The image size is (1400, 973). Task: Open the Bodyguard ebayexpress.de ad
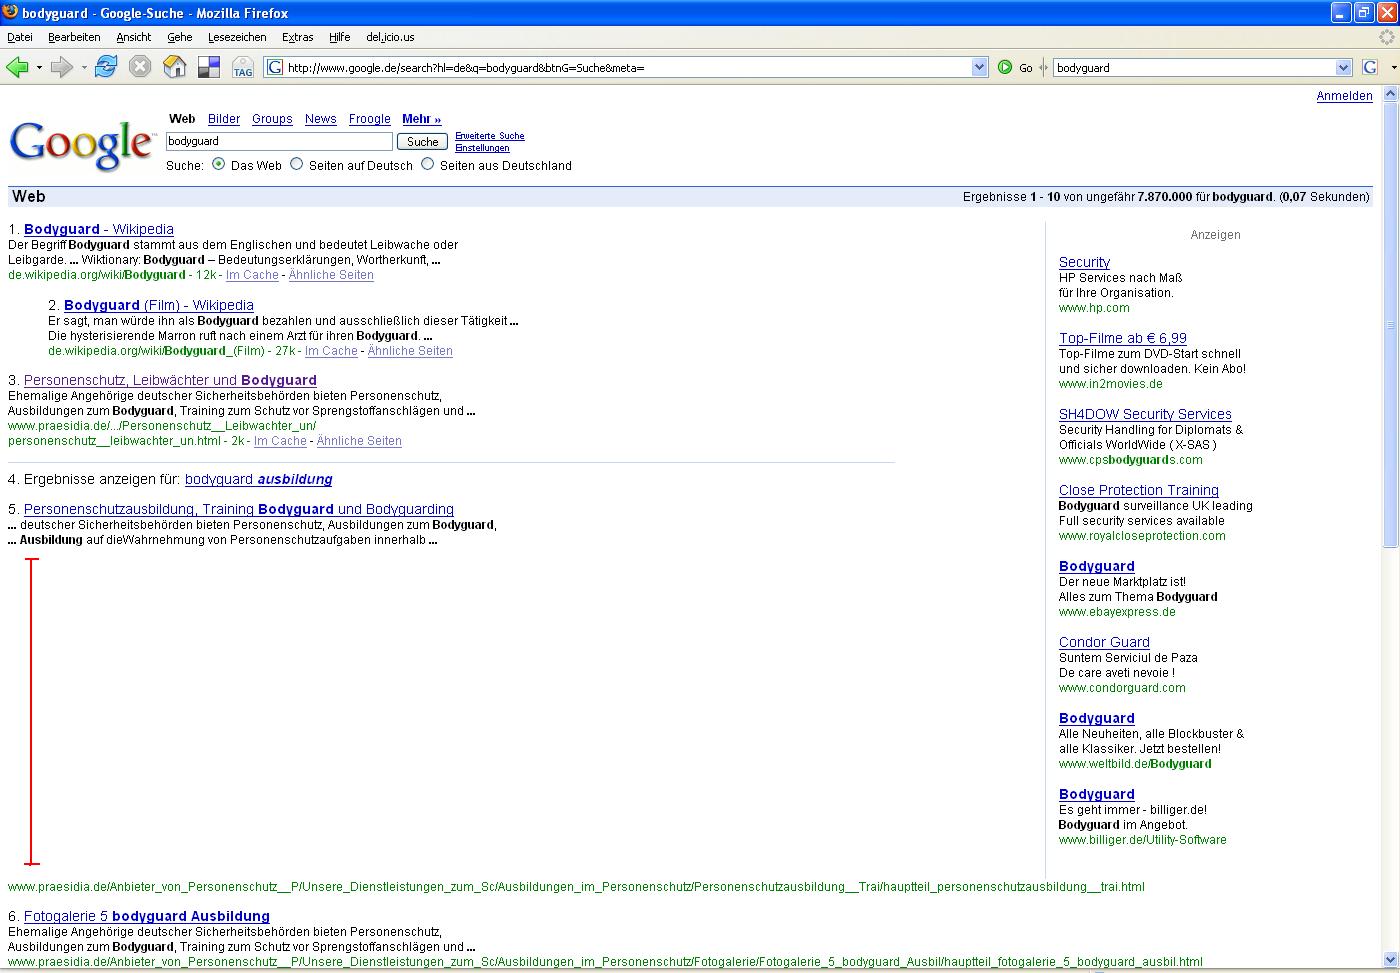pyautogui.click(x=1097, y=566)
